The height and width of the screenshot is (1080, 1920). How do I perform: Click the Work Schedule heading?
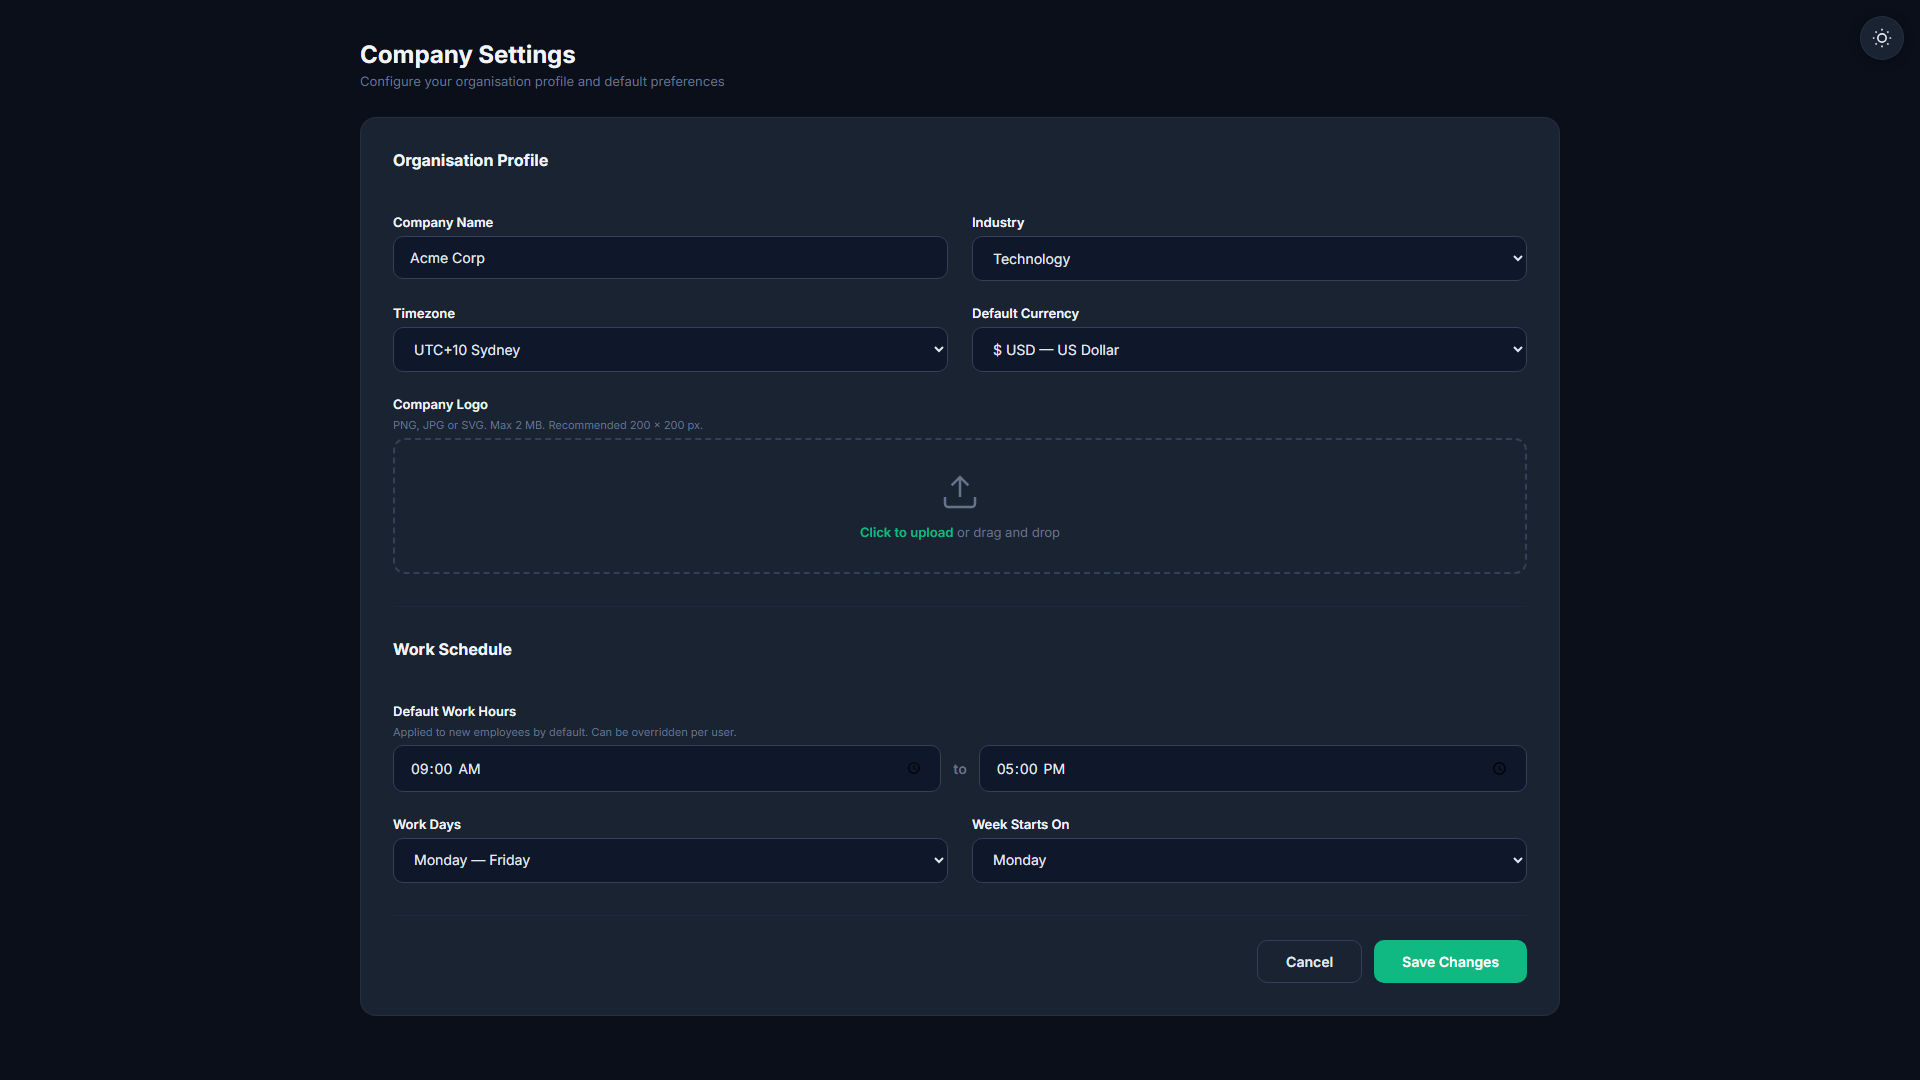452,649
